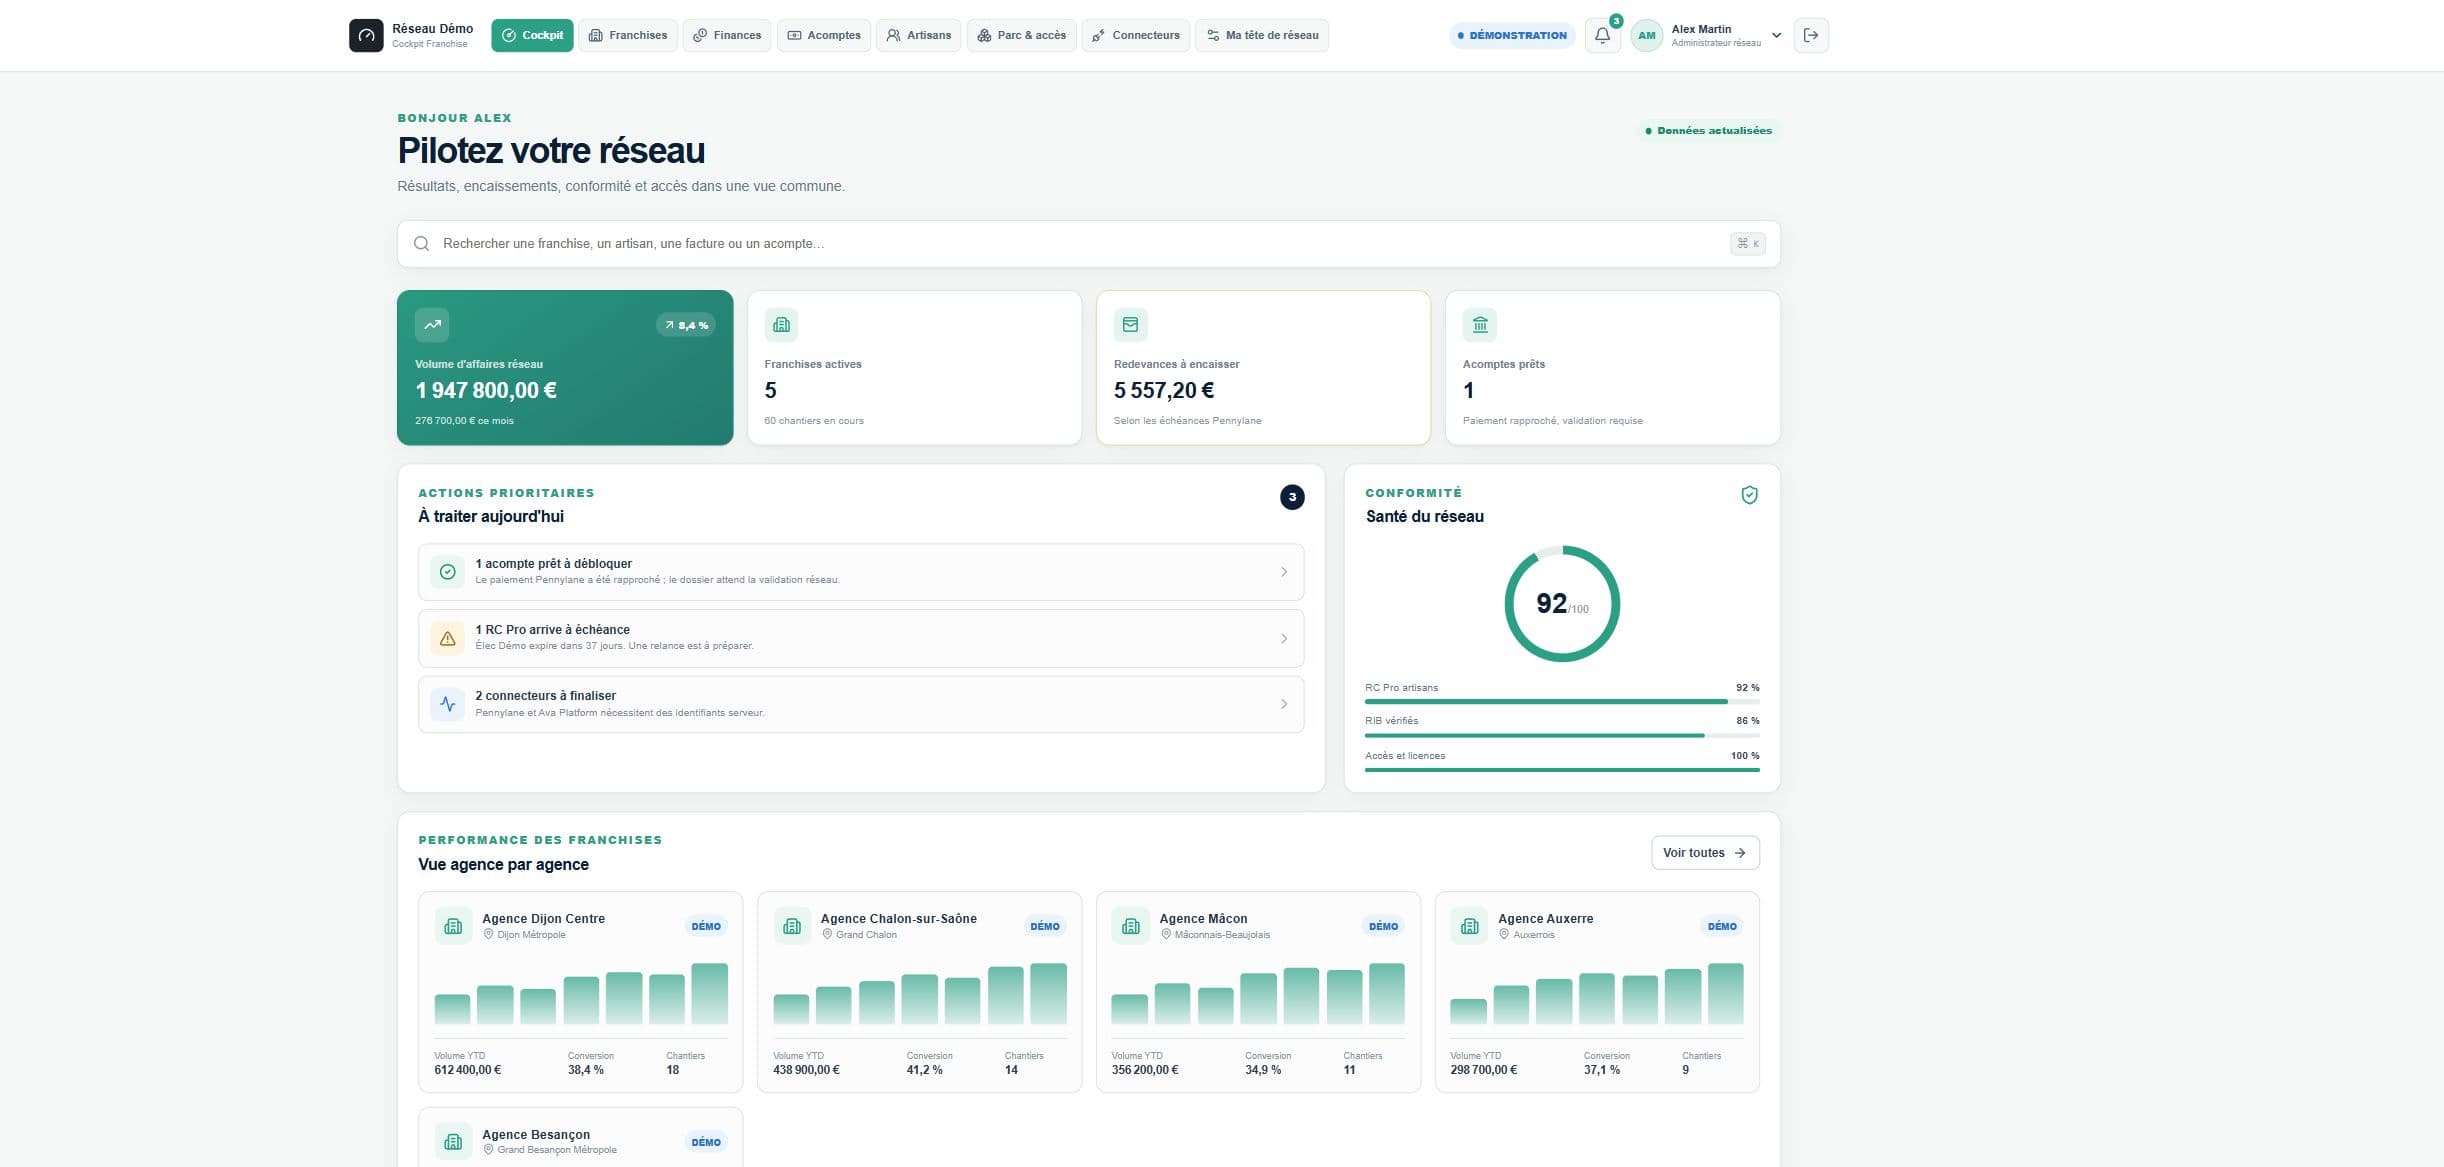2444x1167 pixels.
Task: Click the Agence Besançon building icon
Action: (x=453, y=1142)
